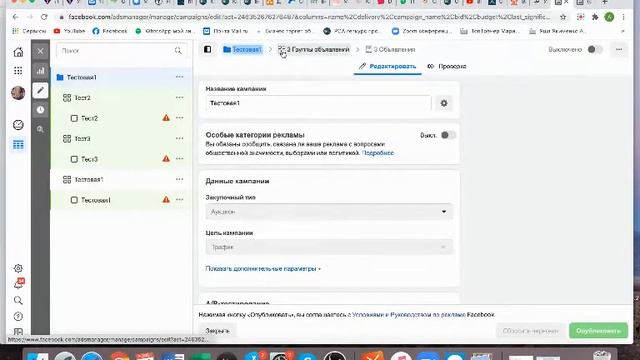Open the YouTube bookmark
The width and height of the screenshot is (640, 360).
69,31
